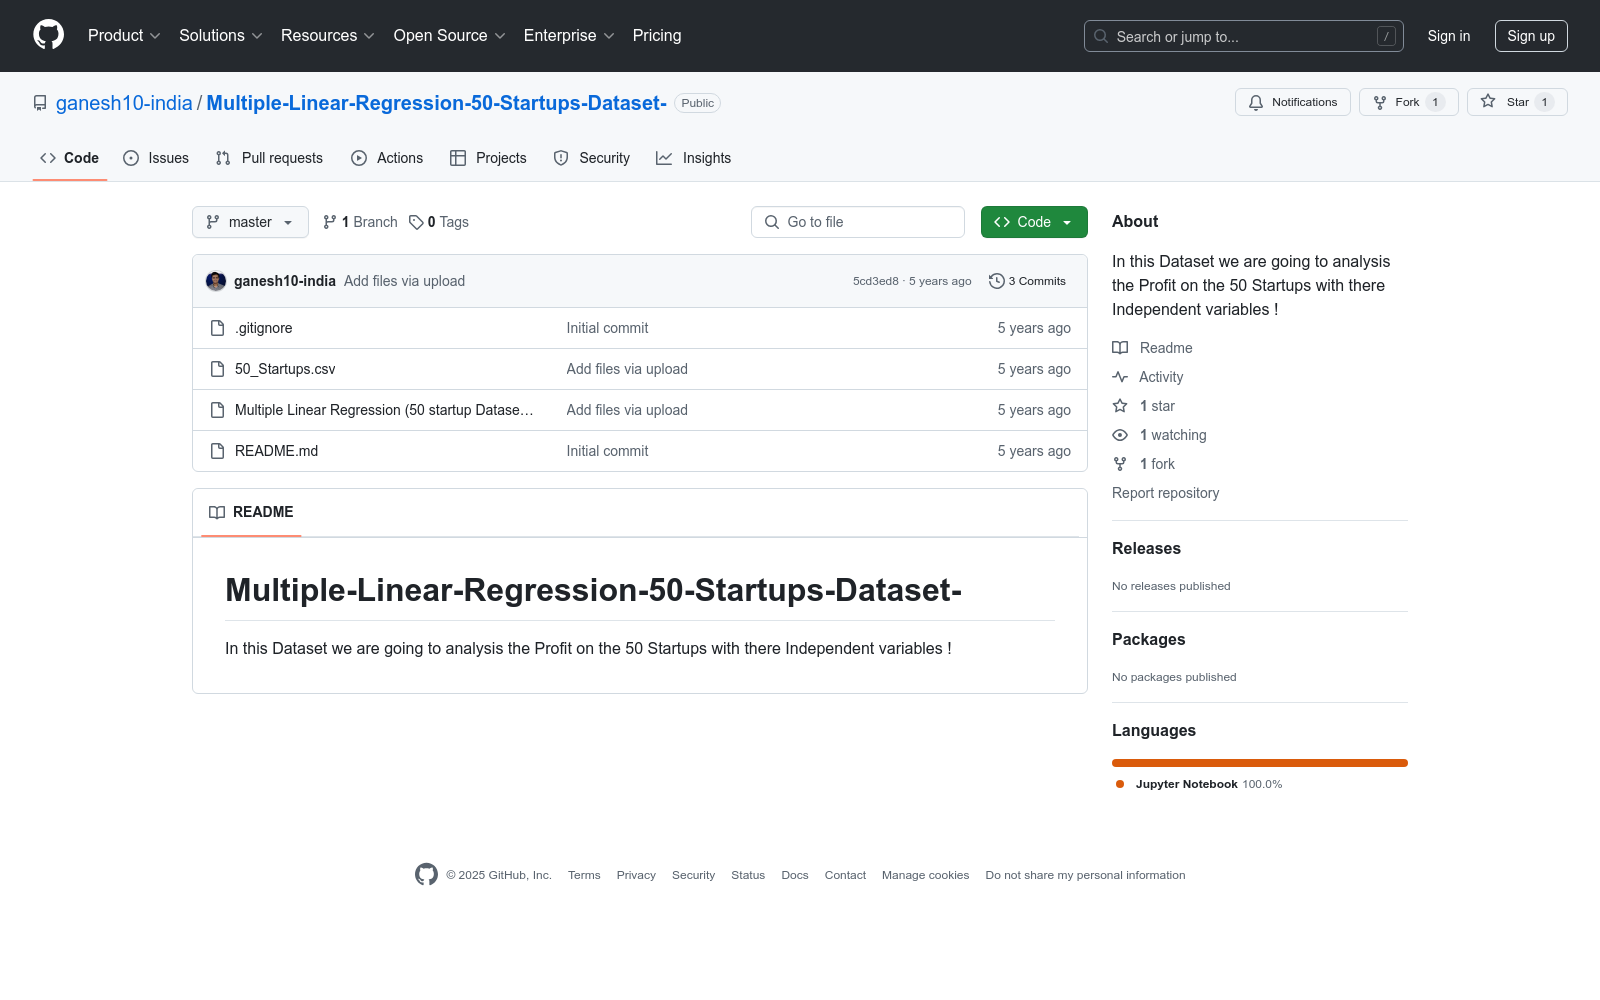Image resolution: width=1600 pixels, height=1000 pixels.
Task: Go to the Actions tab
Action: click(x=387, y=158)
